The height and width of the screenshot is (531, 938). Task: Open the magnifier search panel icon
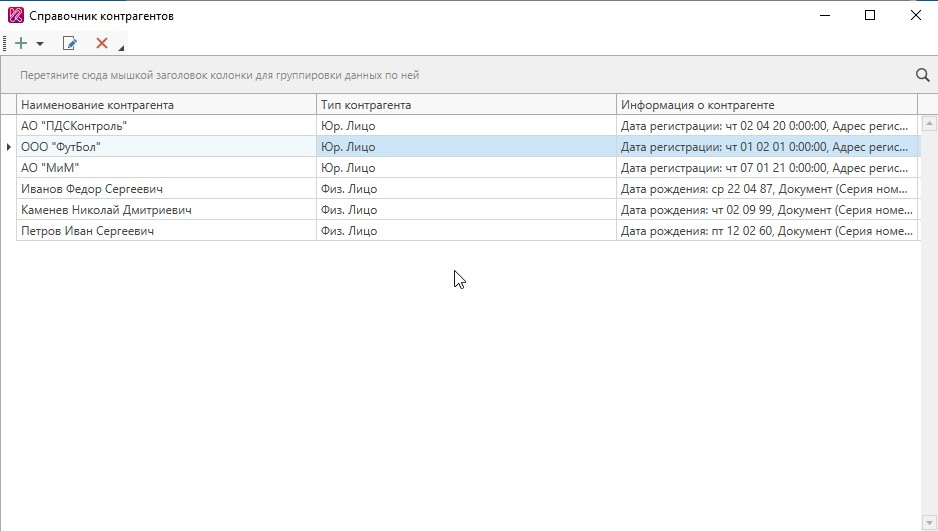click(x=922, y=75)
